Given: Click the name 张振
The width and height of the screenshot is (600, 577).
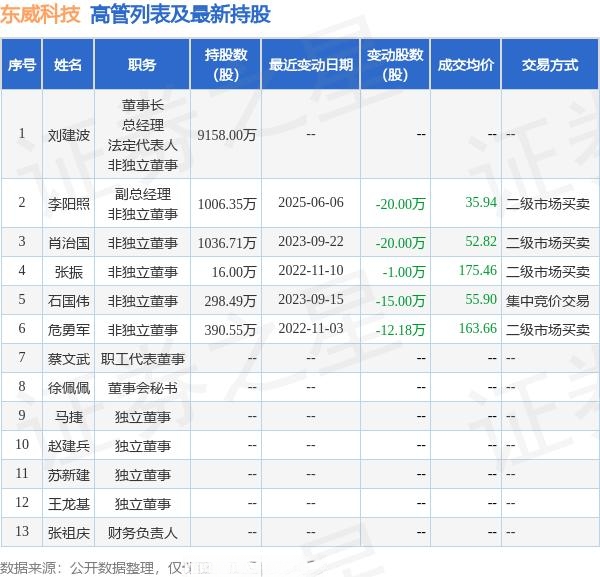Looking at the screenshot, I should pos(69,272).
